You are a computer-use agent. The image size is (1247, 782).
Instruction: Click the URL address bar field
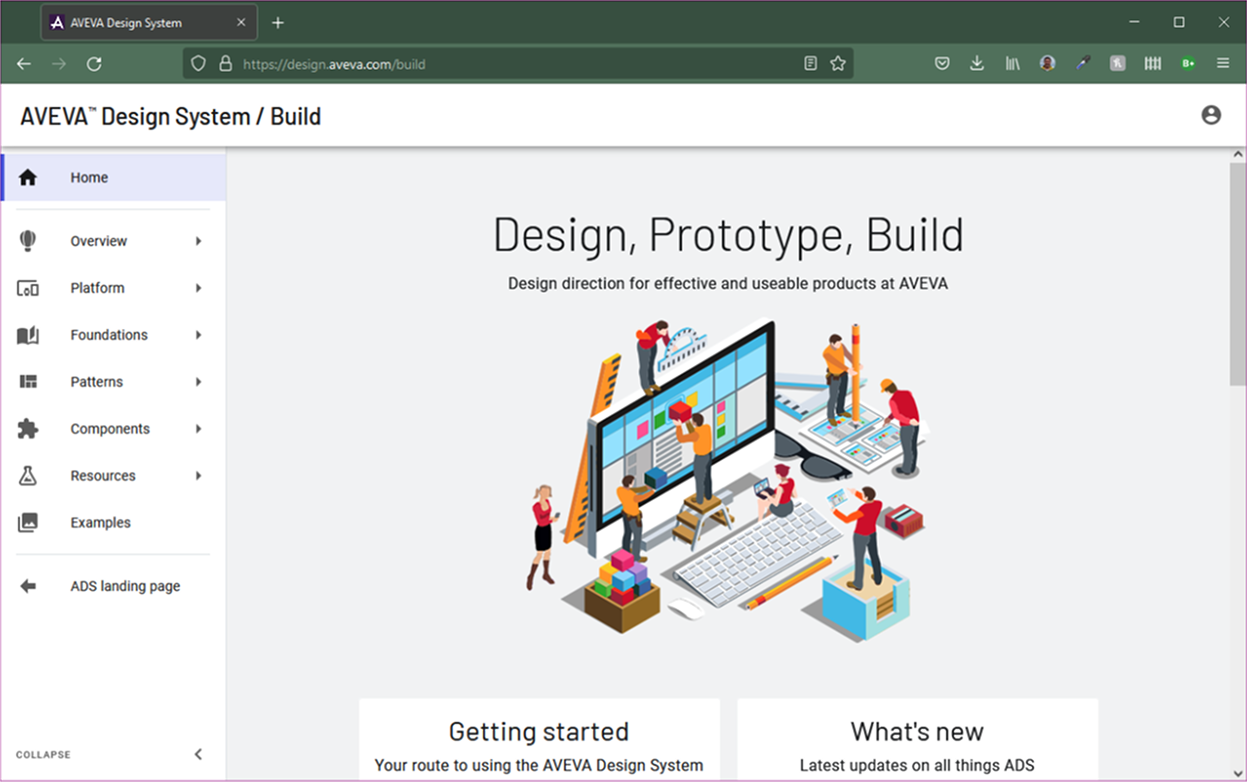pyautogui.click(x=500, y=64)
